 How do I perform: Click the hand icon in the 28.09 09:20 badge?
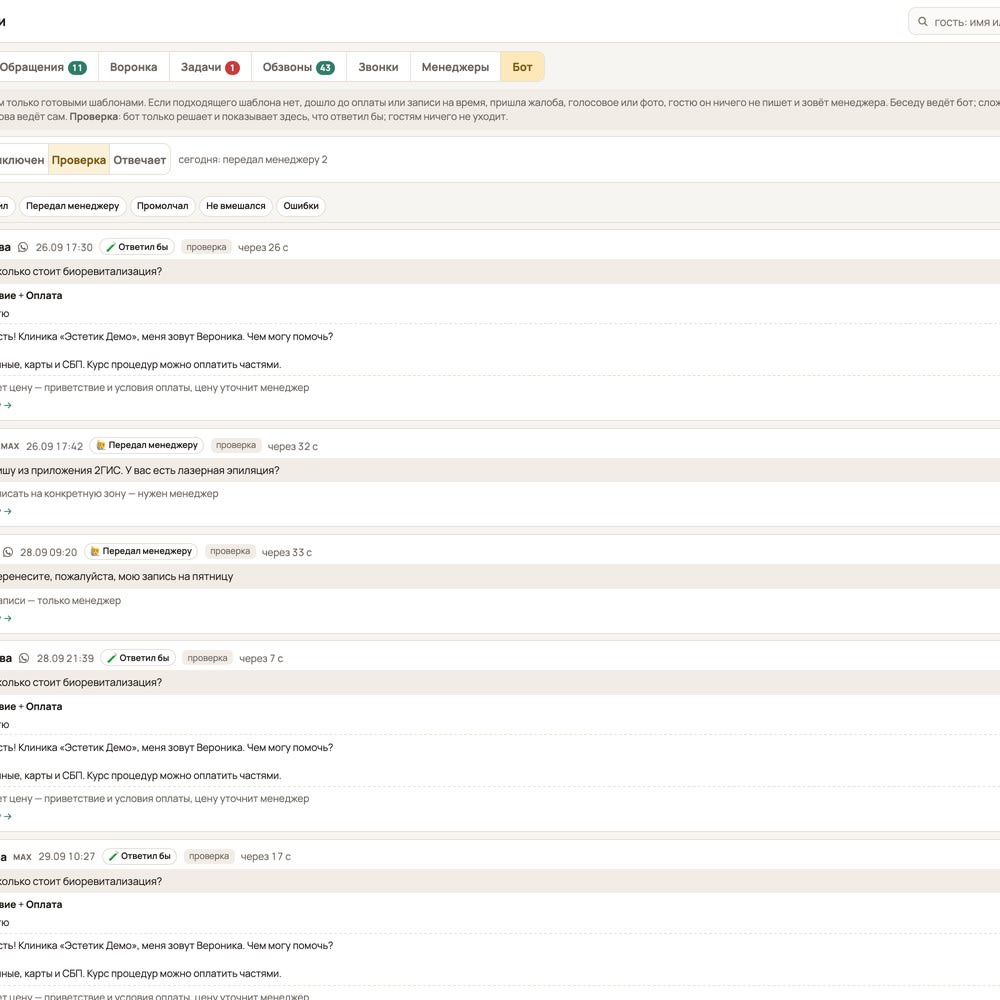pyautogui.click(x=95, y=551)
